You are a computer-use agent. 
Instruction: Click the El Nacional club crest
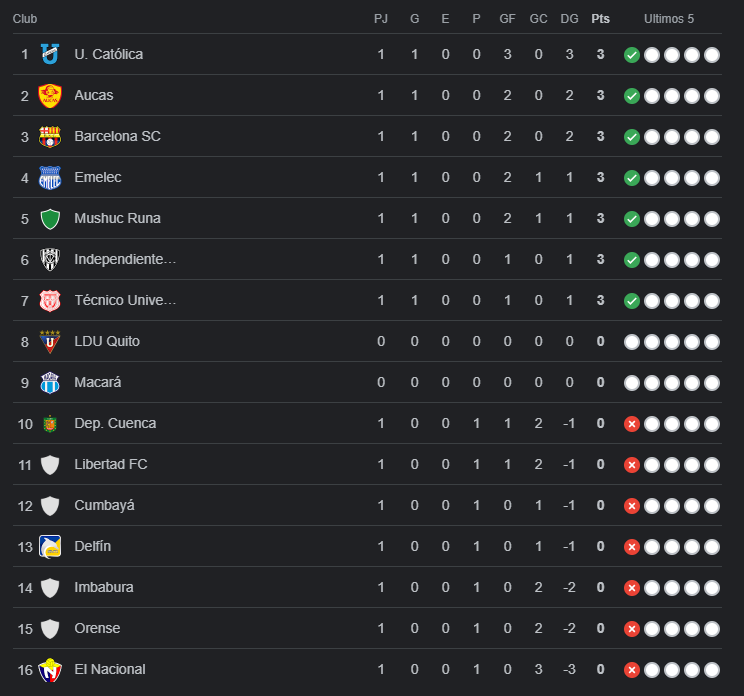coord(50,670)
